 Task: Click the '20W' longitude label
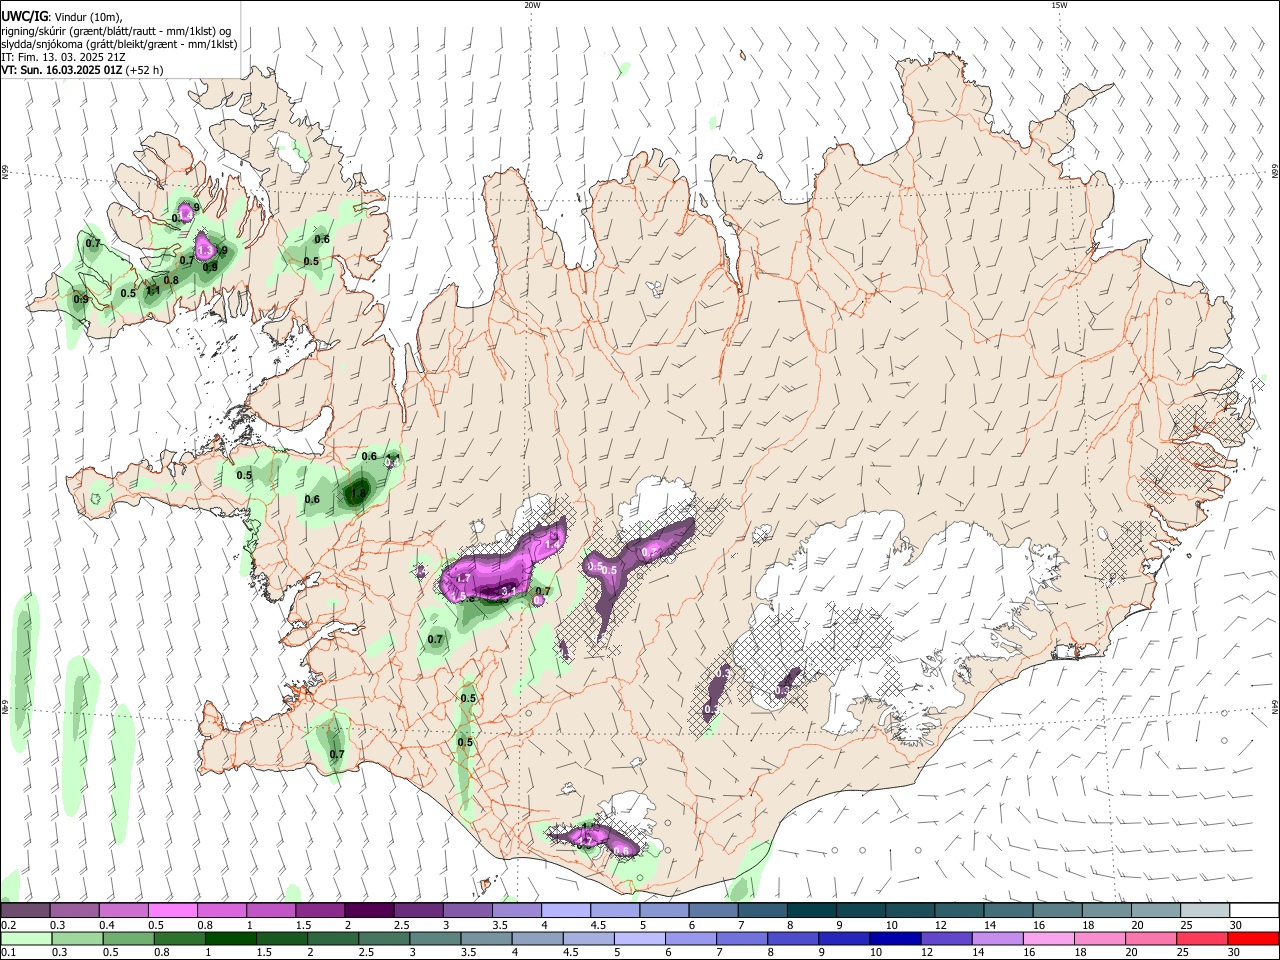click(x=532, y=5)
